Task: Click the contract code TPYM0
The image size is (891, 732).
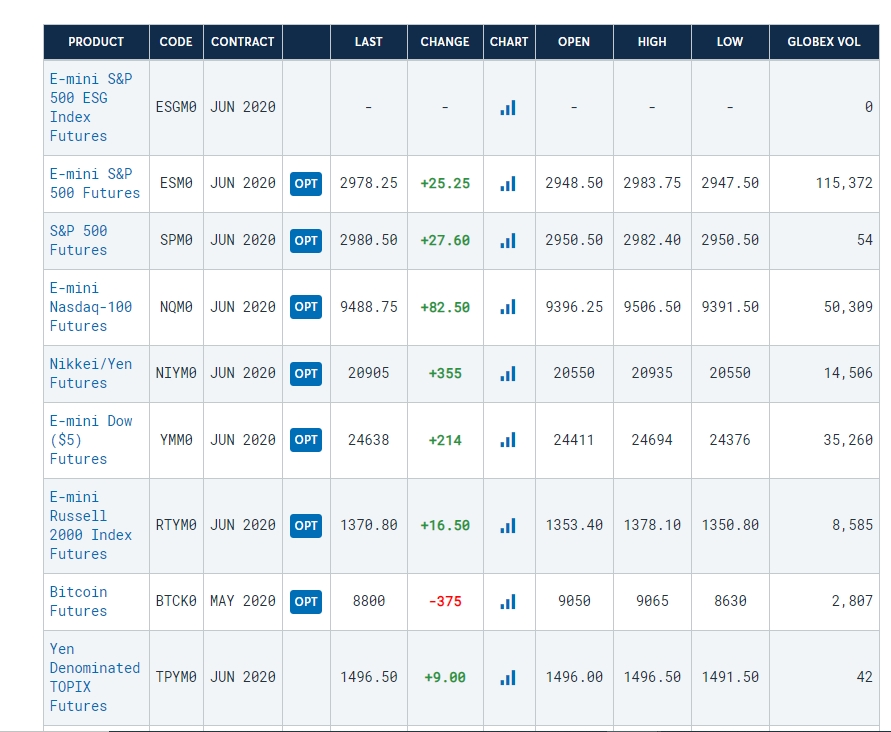Action: (x=176, y=677)
